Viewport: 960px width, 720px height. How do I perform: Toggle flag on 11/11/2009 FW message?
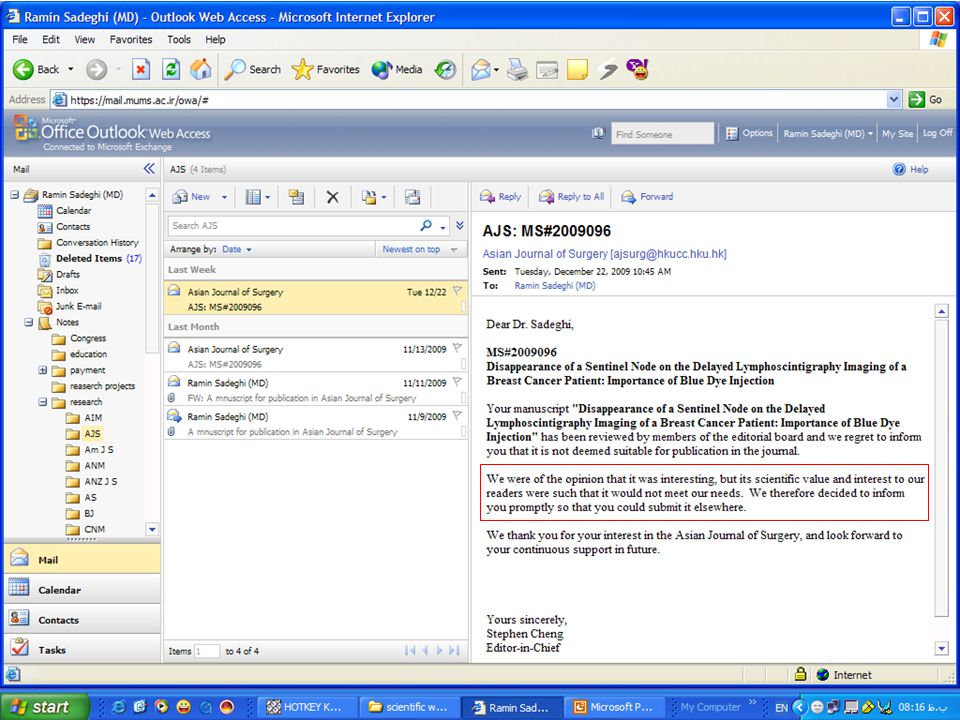coord(457,381)
